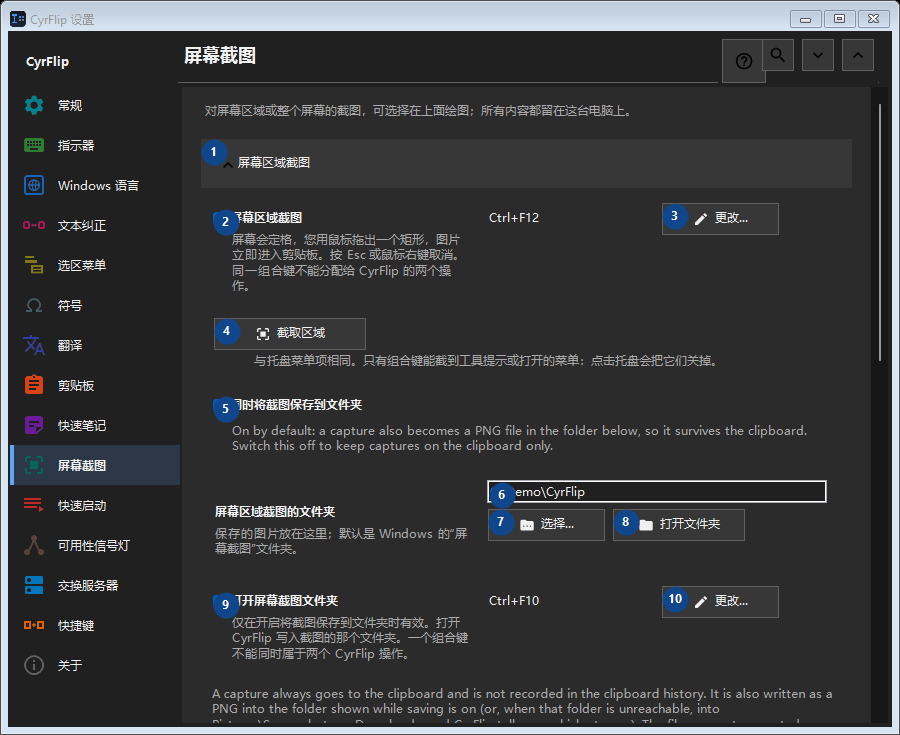Go to the 快捷键 sidebar page
900x735 pixels.
[x=95, y=625]
